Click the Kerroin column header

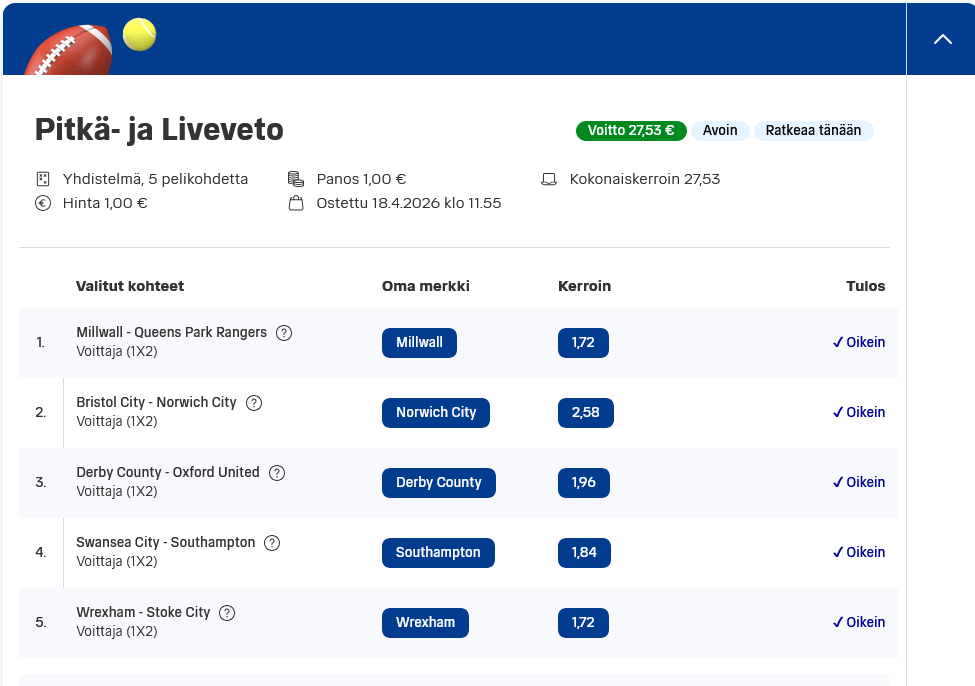[585, 286]
